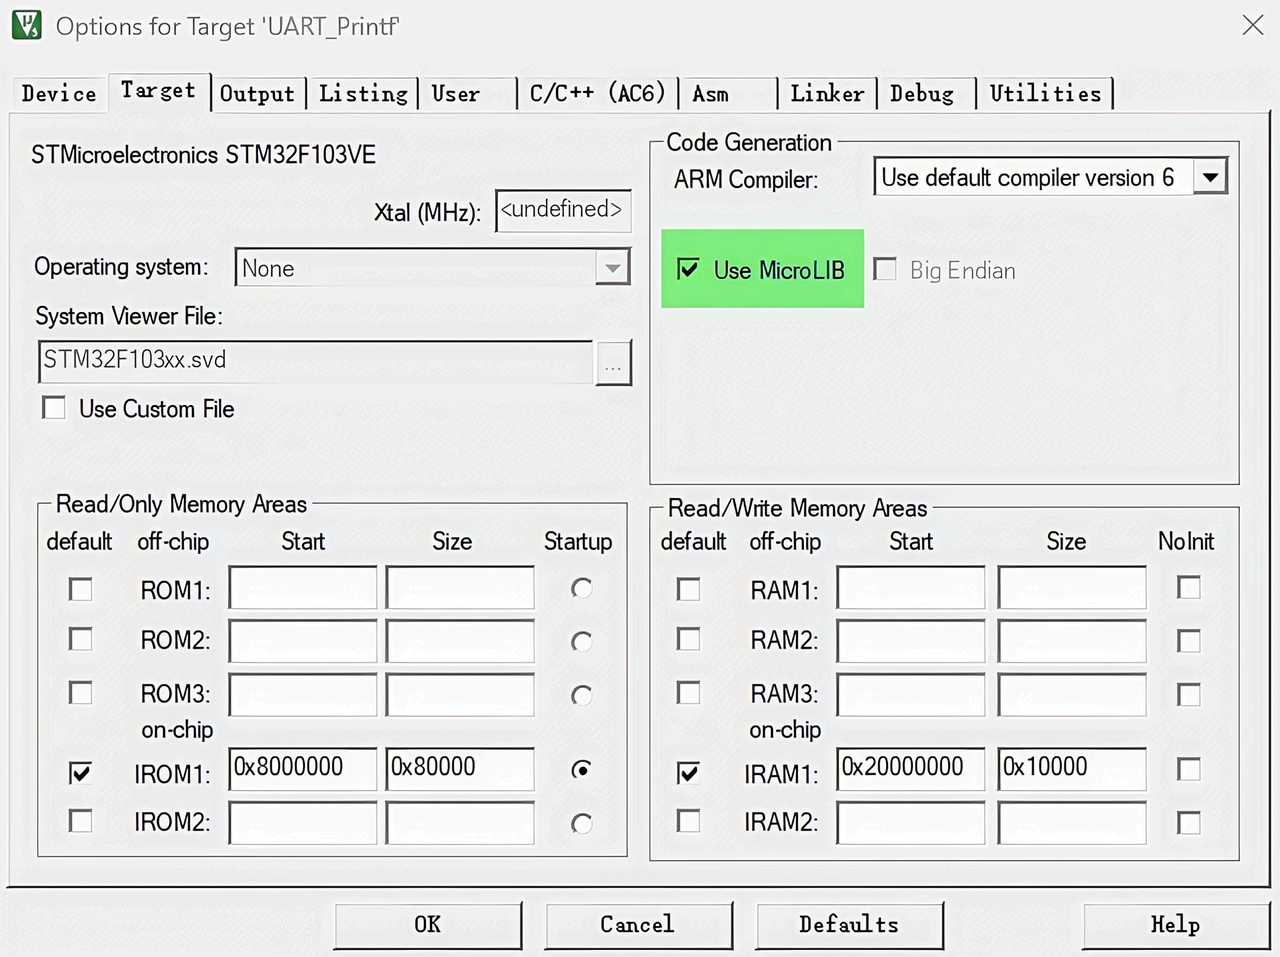Select the ROM1 Startup radio button

click(x=581, y=589)
